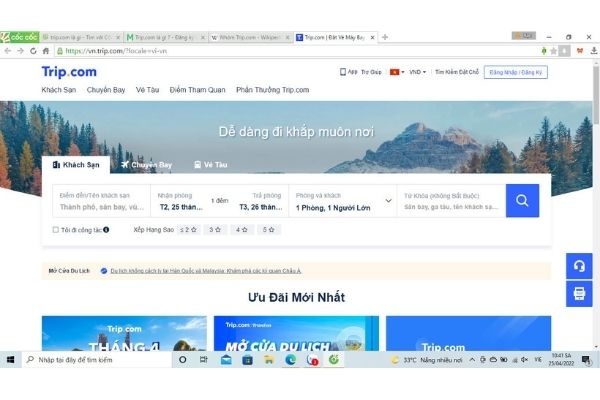Viewport: 600px width, 400px height.
Task: Click the page vertical scrollbar thumb
Action: coord(596,95)
